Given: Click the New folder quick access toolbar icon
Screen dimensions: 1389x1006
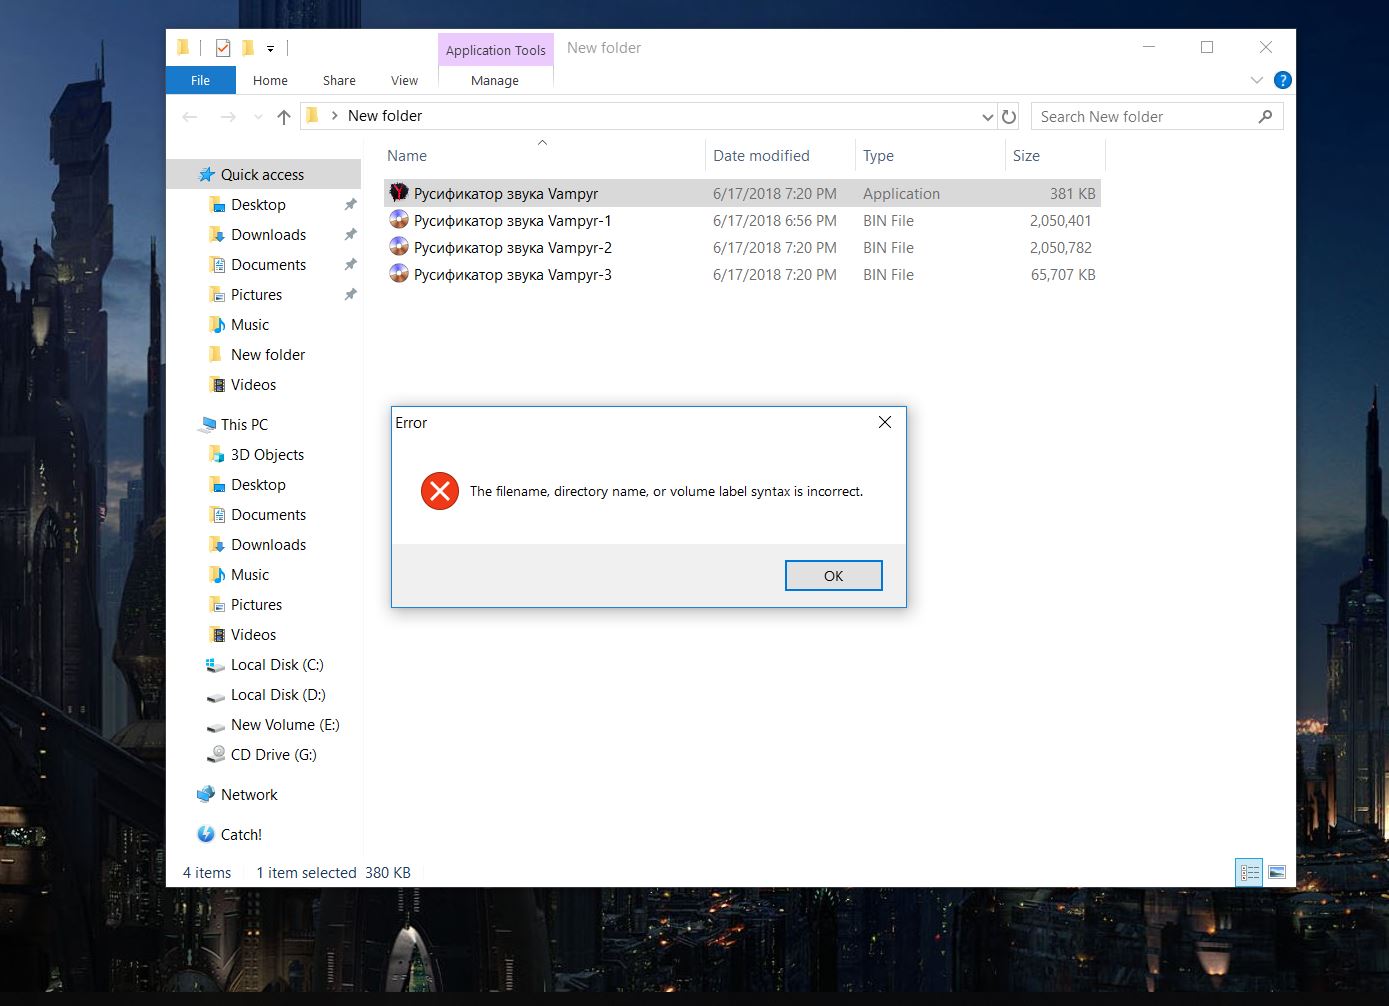Looking at the screenshot, I should tap(247, 47).
